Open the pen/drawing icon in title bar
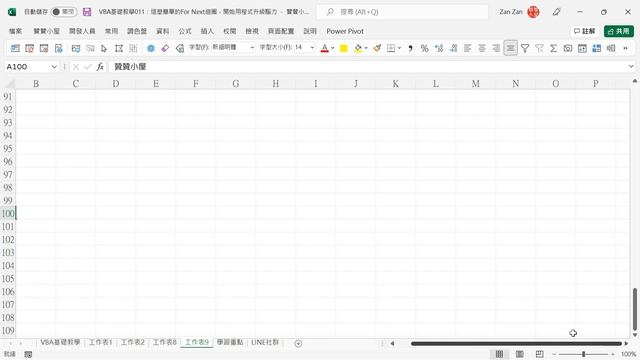The height and width of the screenshot is (360, 640). click(556, 12)
